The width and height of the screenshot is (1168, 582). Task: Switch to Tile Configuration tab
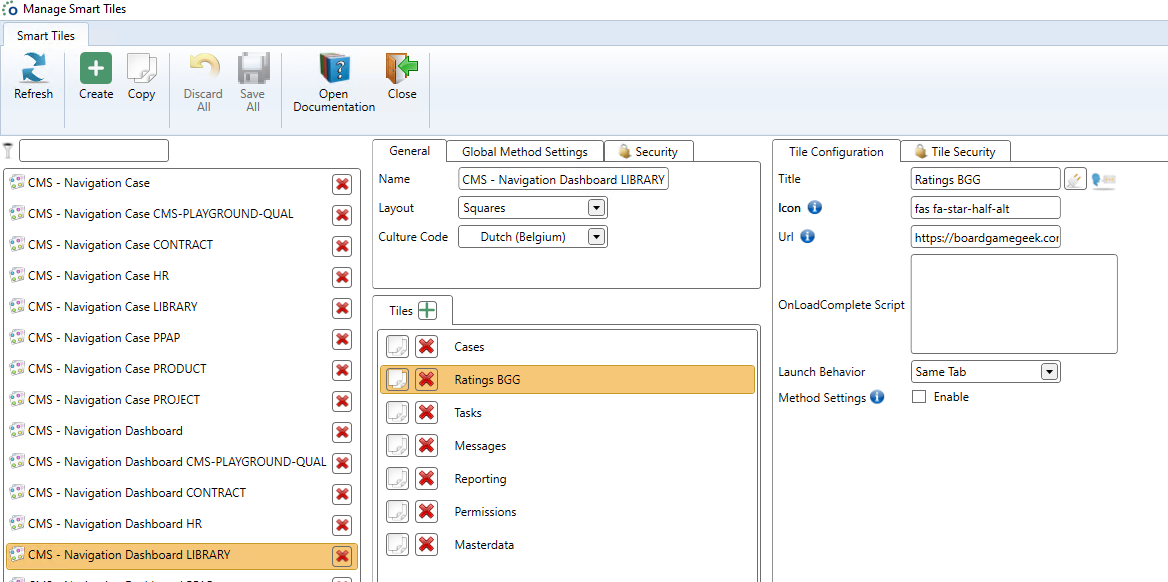837,151
